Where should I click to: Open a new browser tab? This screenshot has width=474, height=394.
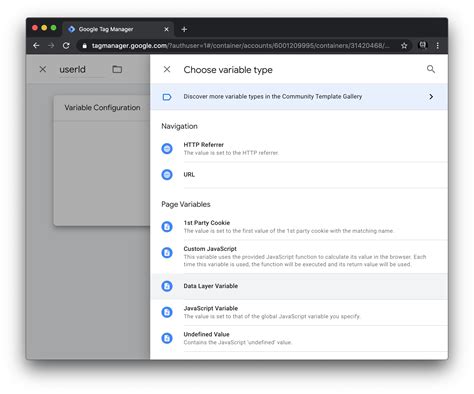pyautogui.click(x=184, y=29)
